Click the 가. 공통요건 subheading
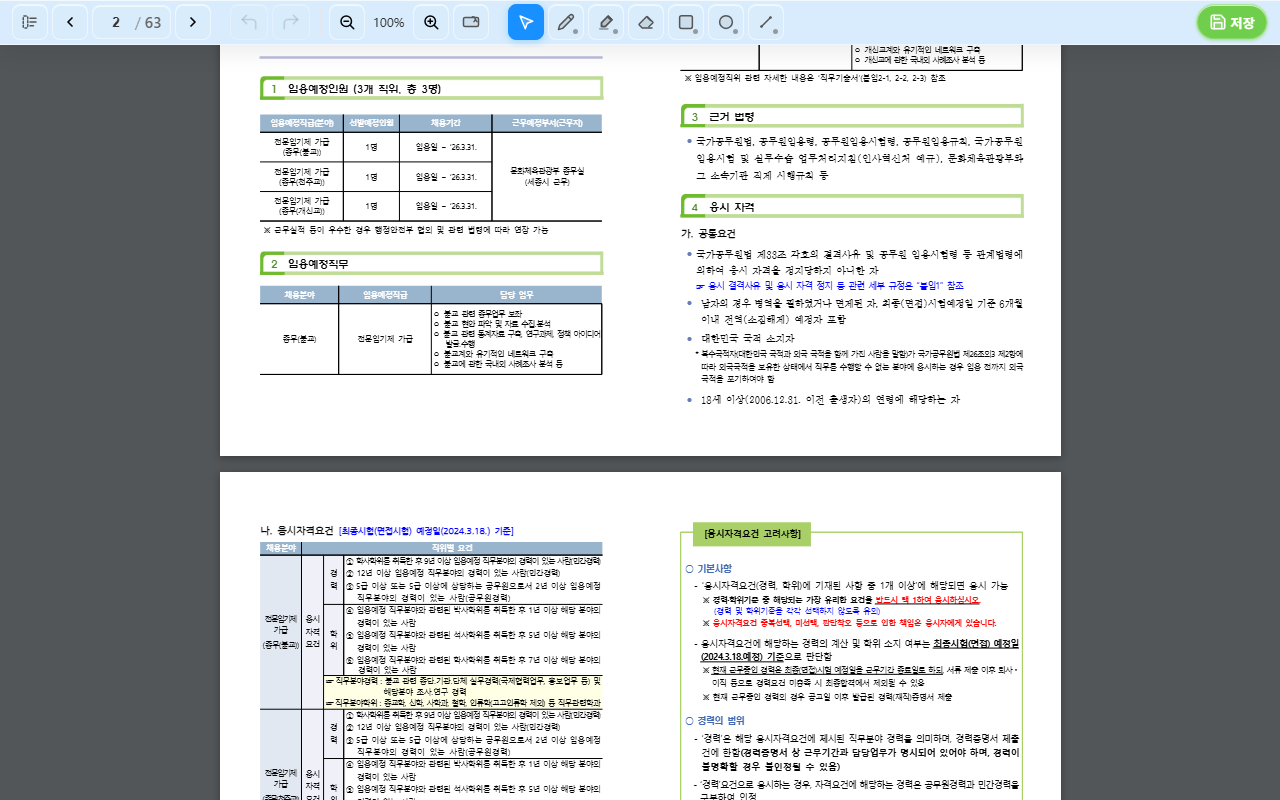Image resolution: width=1280 pixels, height=800 pixels. click(708, 234)
